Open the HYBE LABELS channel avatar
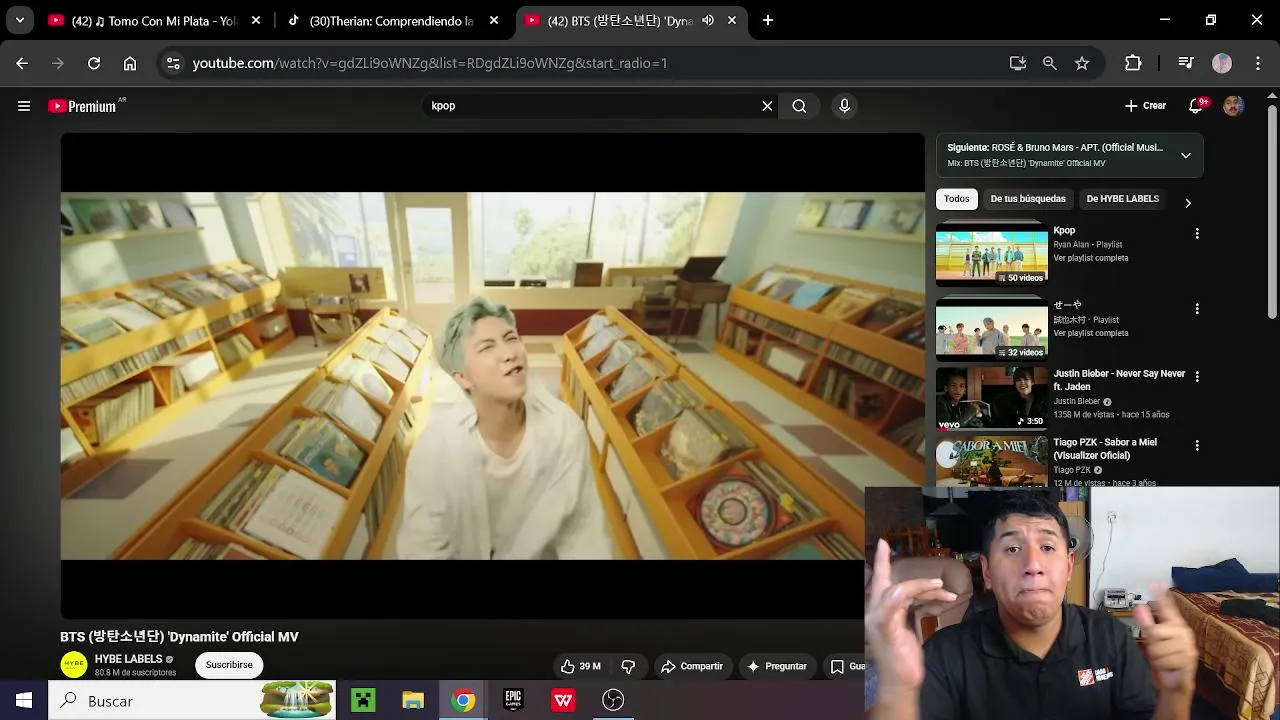Image resolution: width=1280 pixels, height=720 pixels. tap(74, 664)
